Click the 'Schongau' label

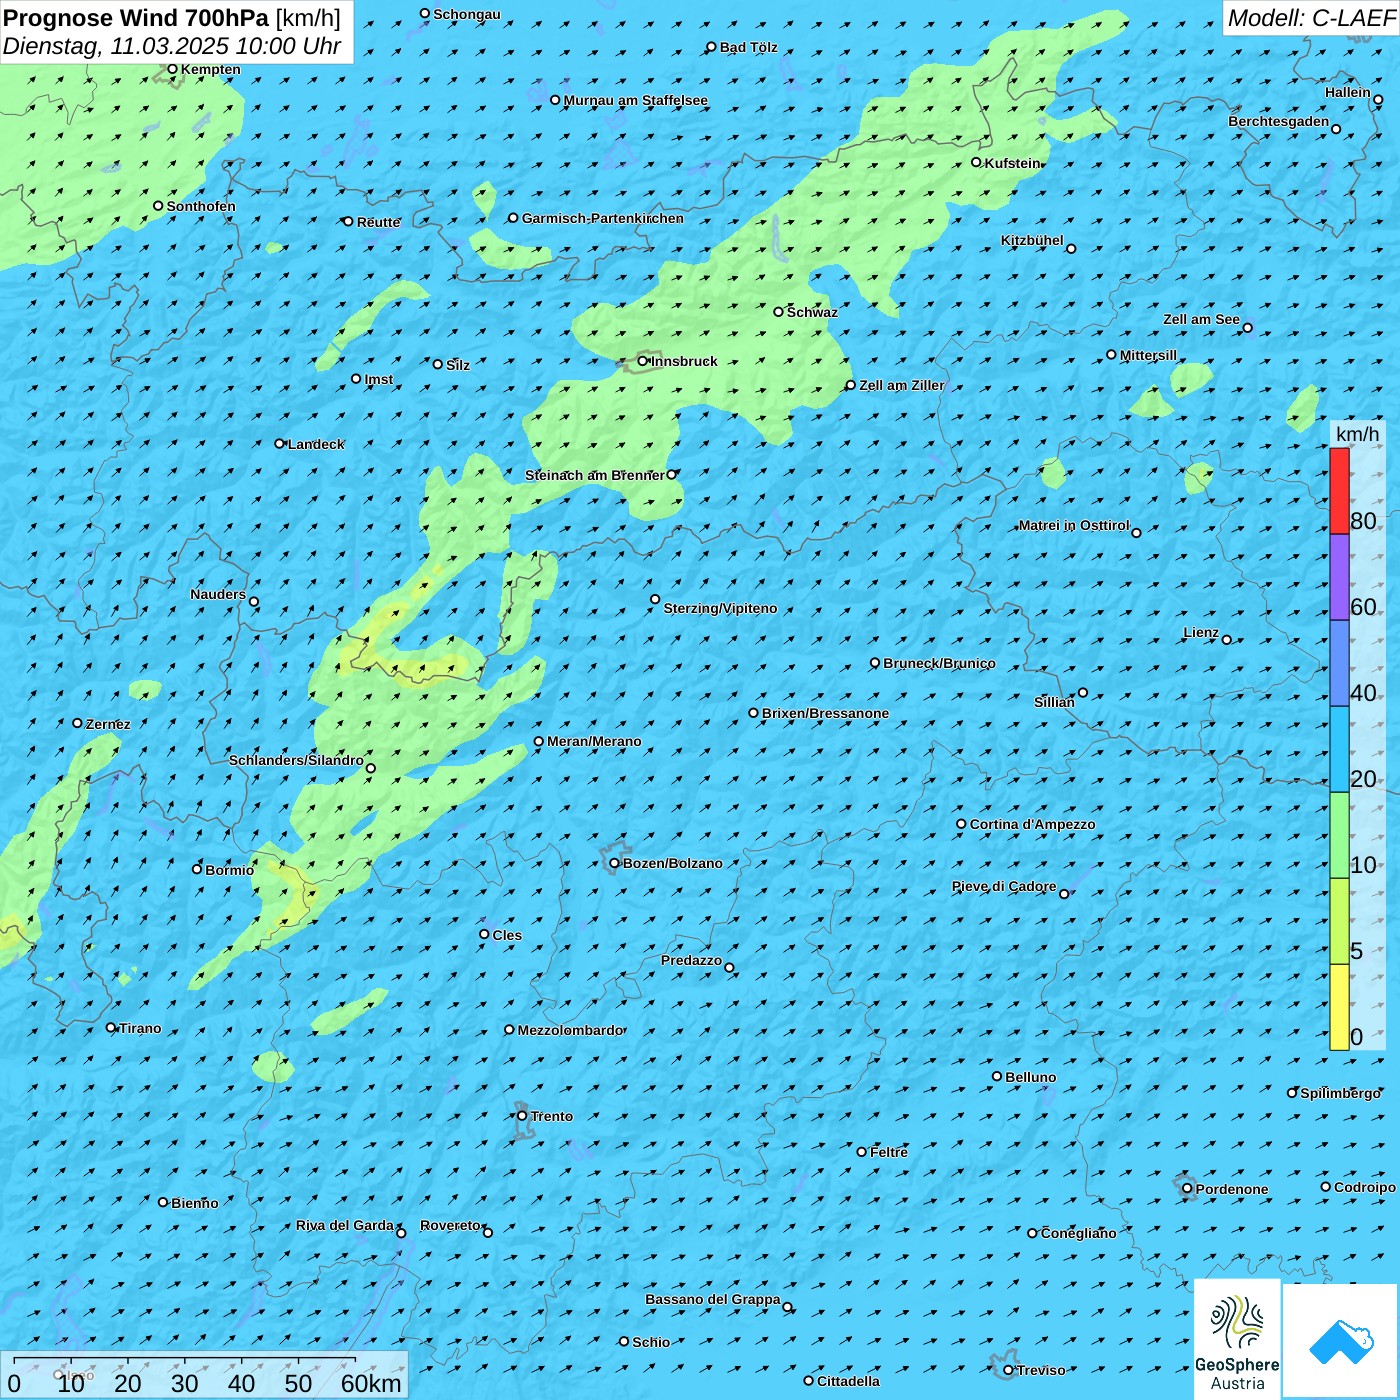point(467,14)
